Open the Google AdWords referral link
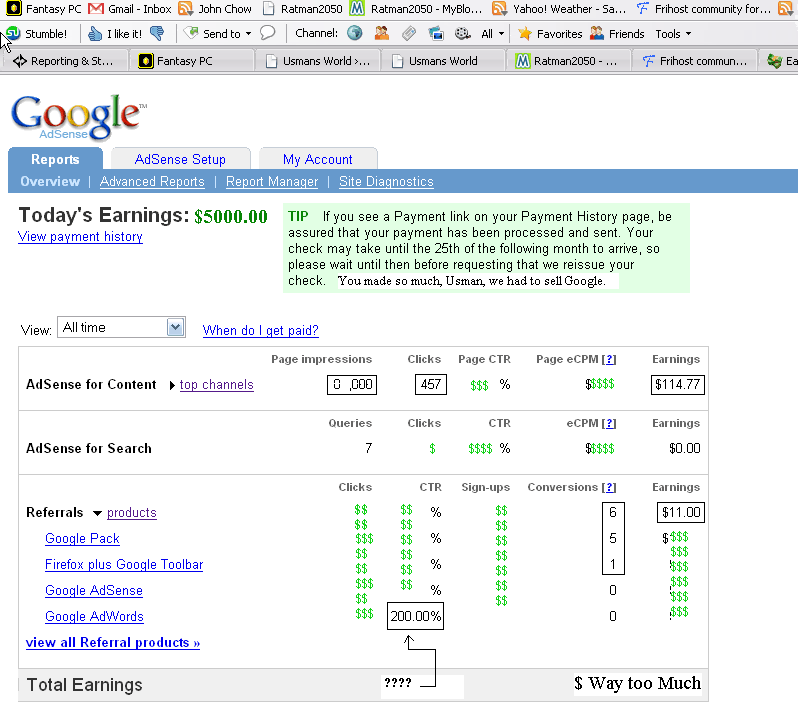 pos(94,616)
